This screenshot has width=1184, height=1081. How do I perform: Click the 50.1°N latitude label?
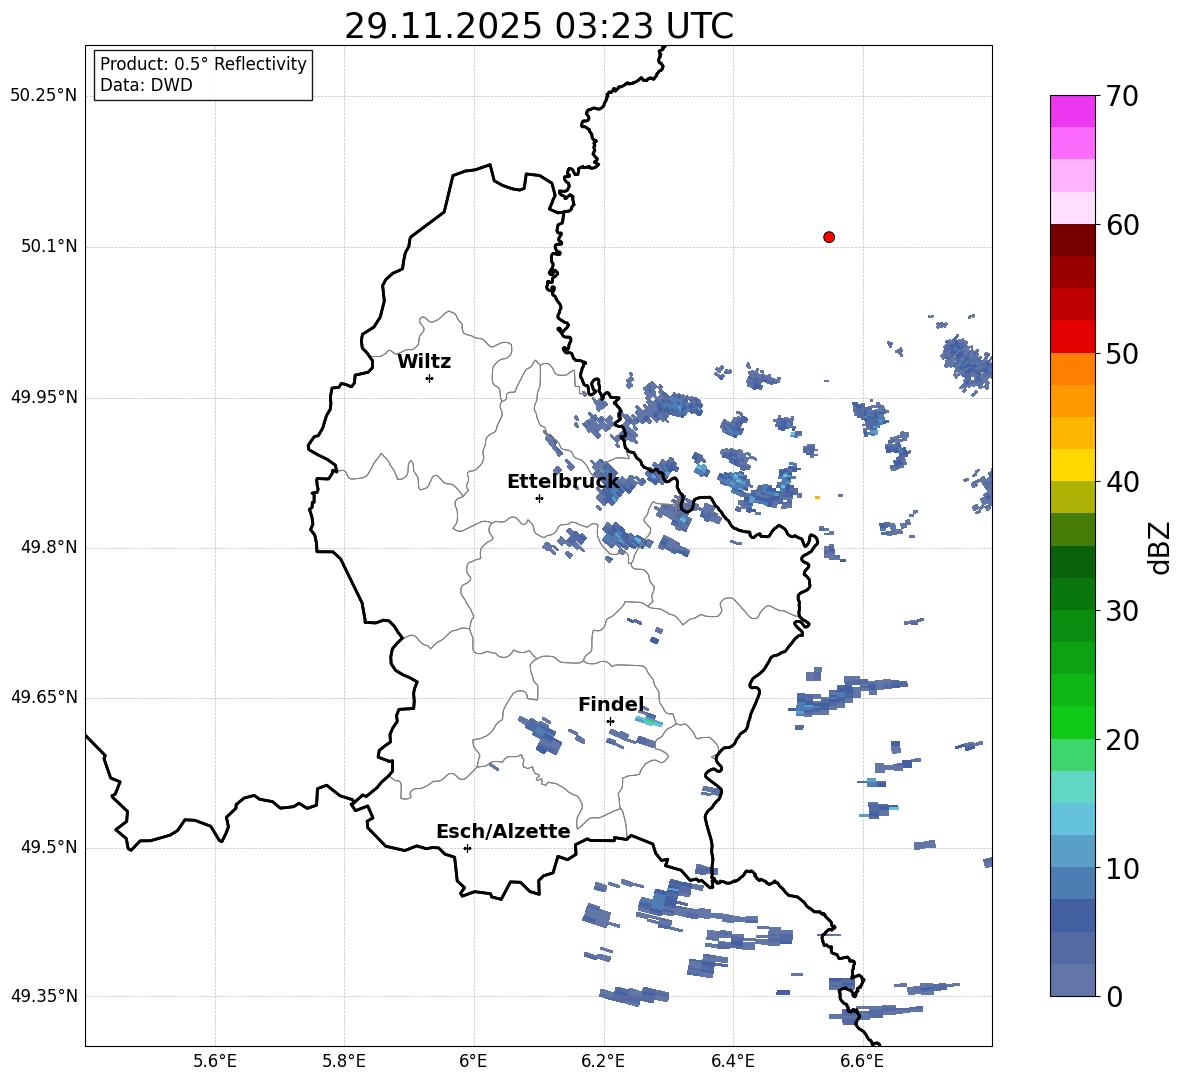point(49,246)
